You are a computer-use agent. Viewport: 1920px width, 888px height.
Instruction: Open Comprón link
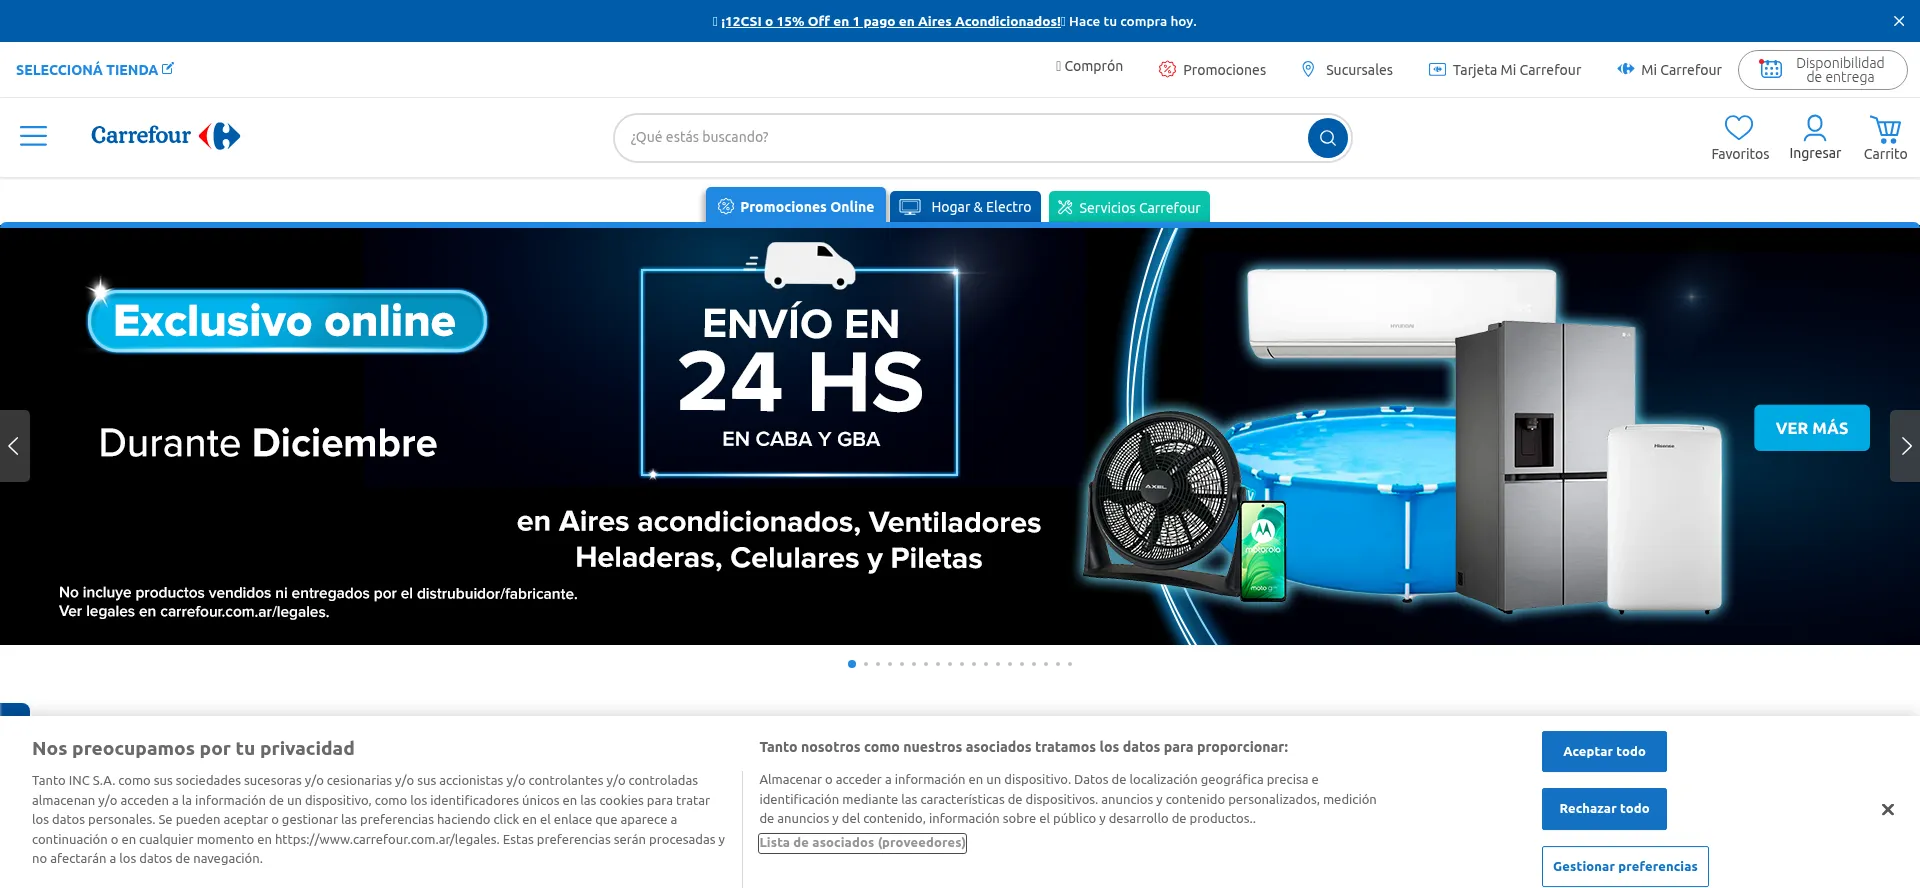pos(1089,66)
